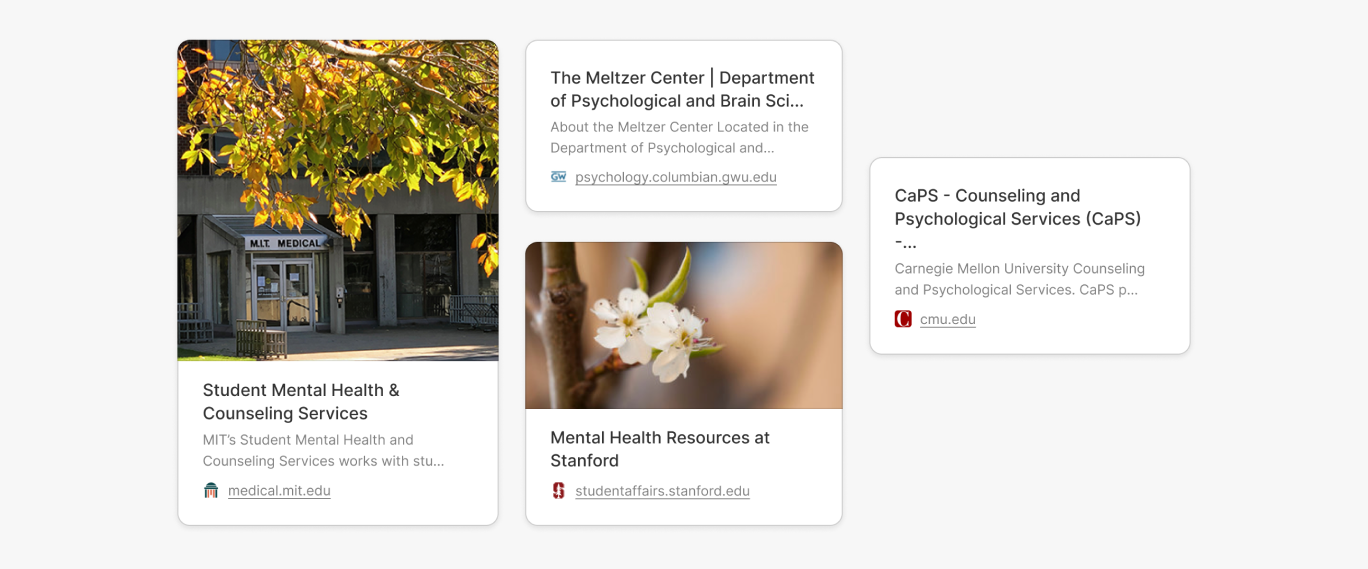Click the Student Mental Health & Counseling Services title

(x=301, y=402)
